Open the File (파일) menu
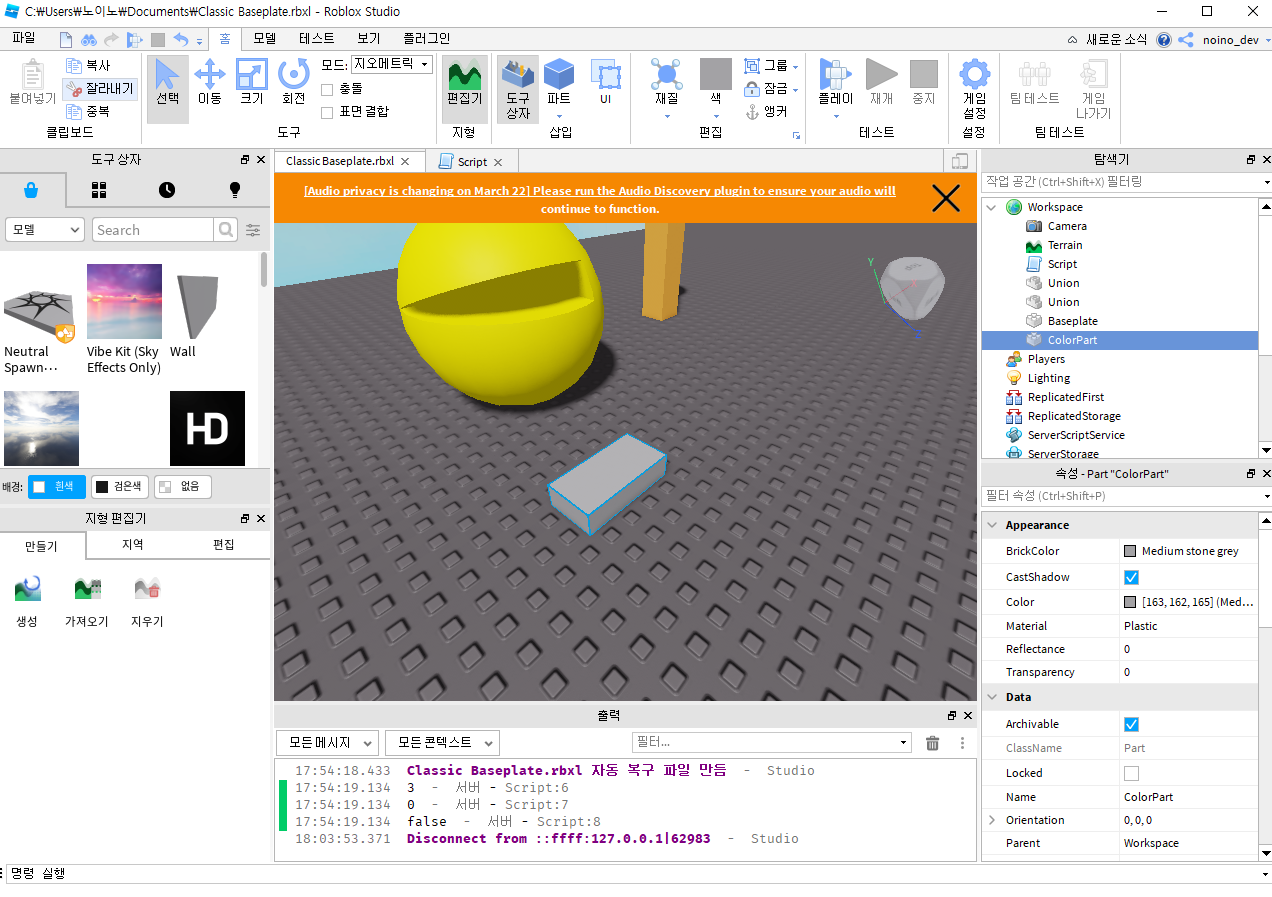 coord(24,38)
